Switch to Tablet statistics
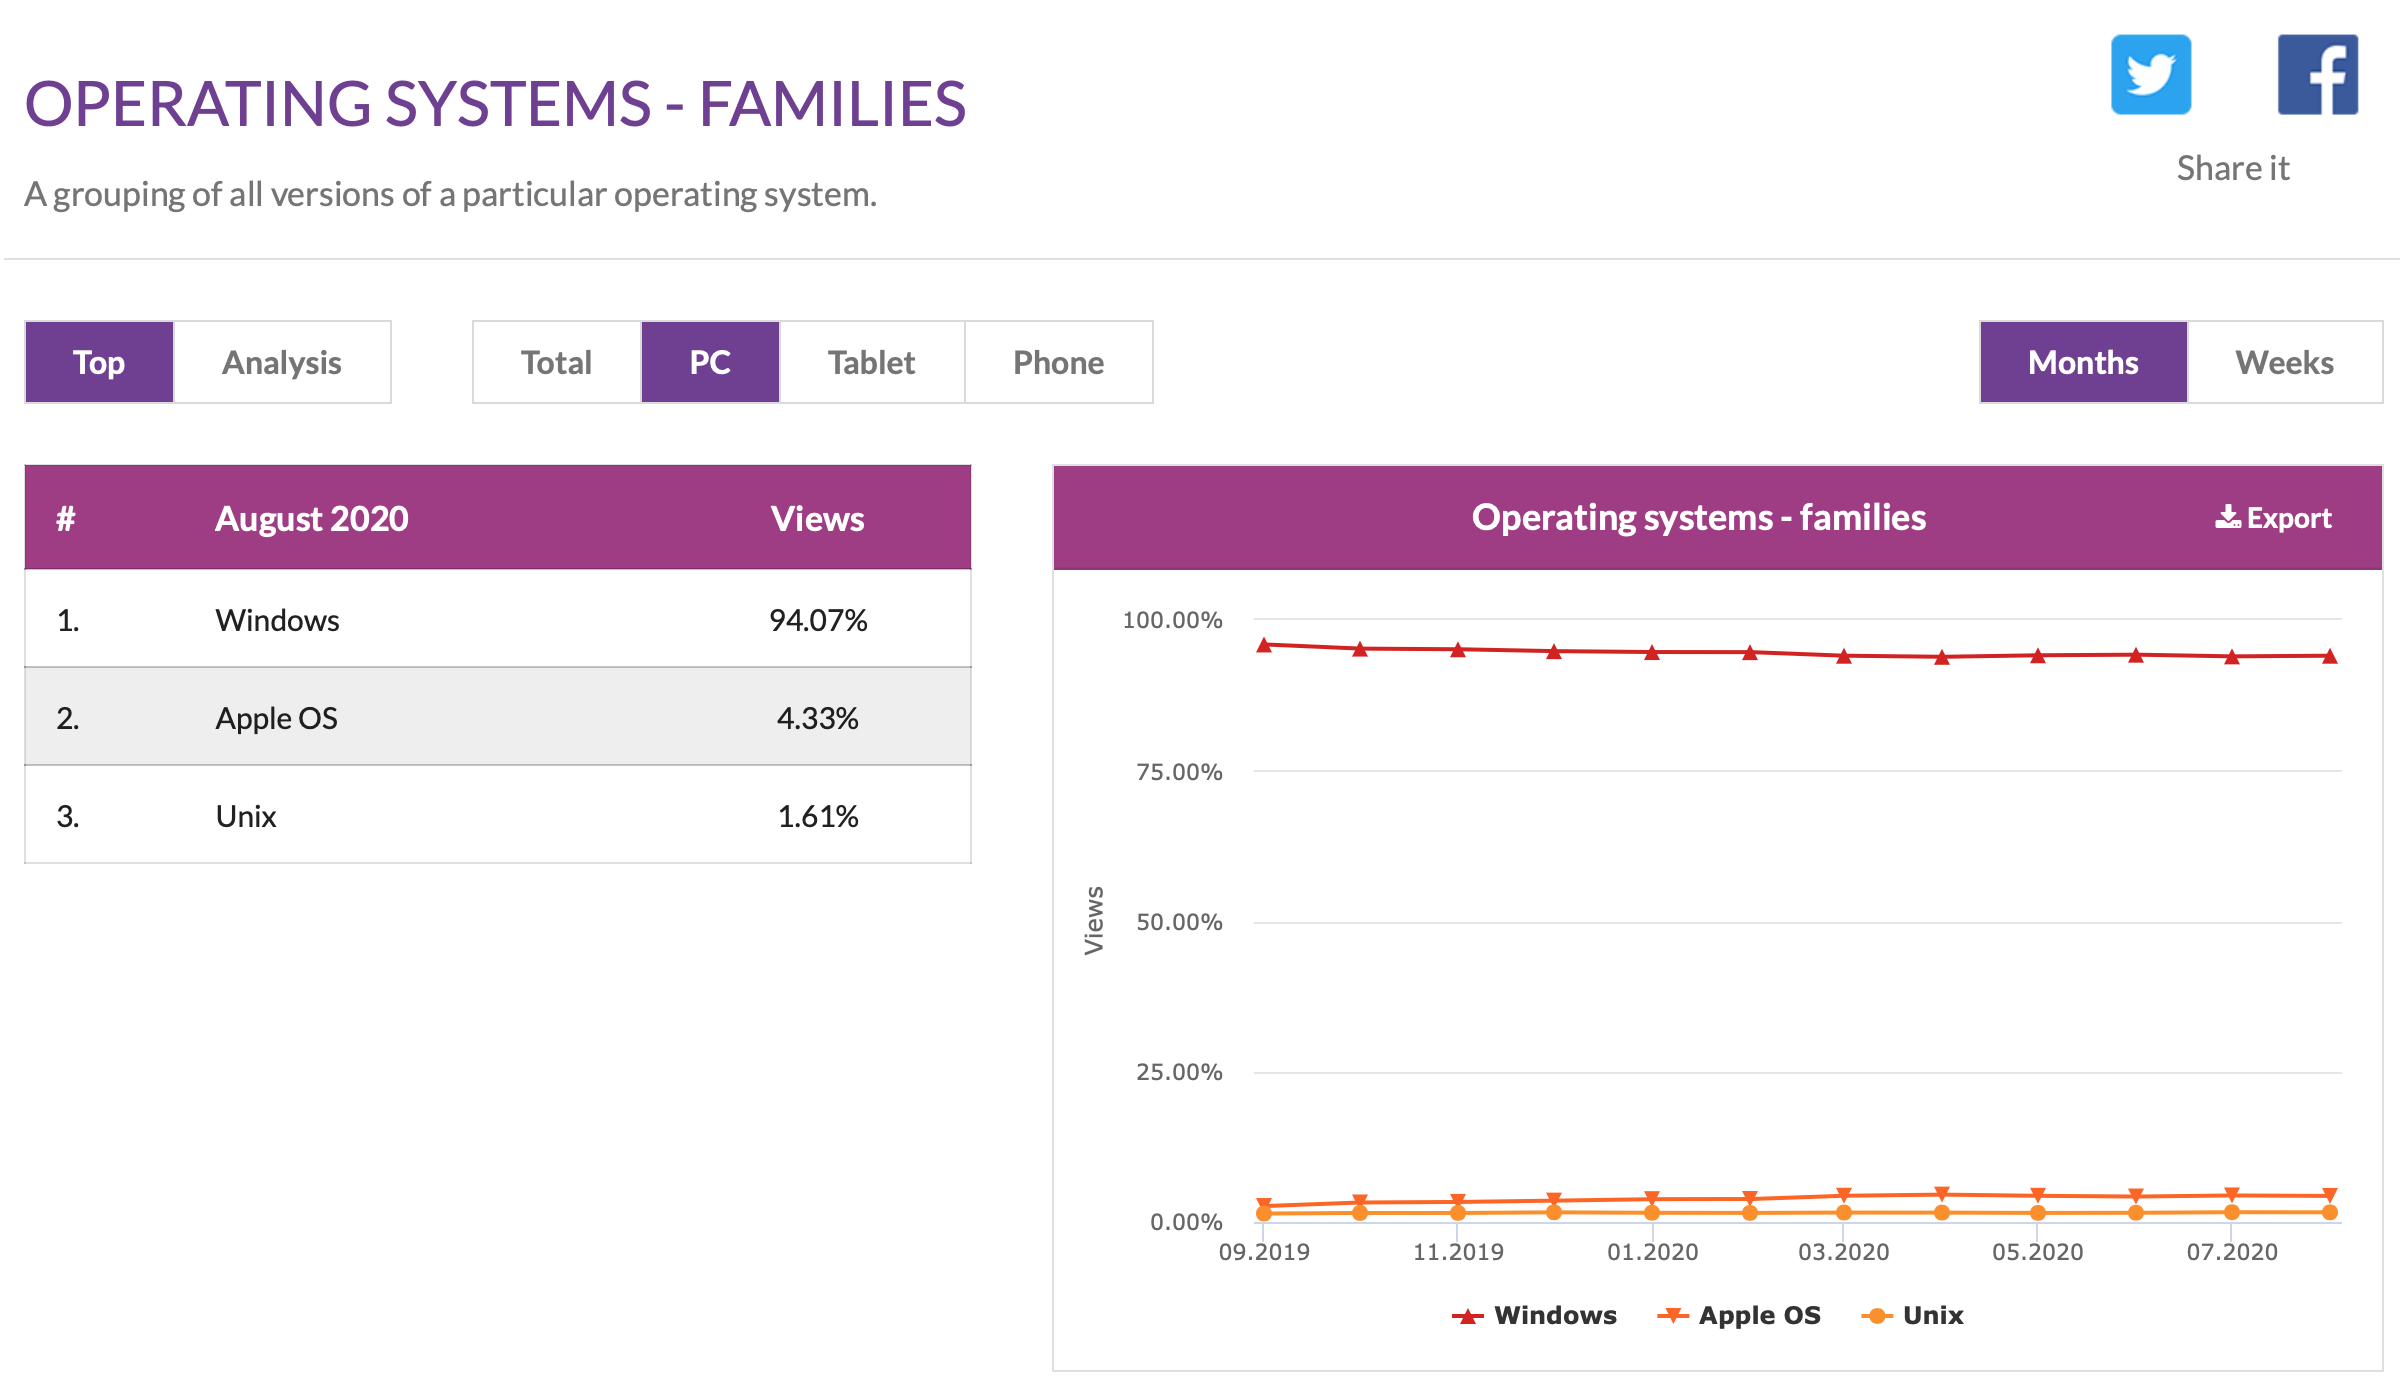The image size is (2400, 1394). [x=871, y=362]
